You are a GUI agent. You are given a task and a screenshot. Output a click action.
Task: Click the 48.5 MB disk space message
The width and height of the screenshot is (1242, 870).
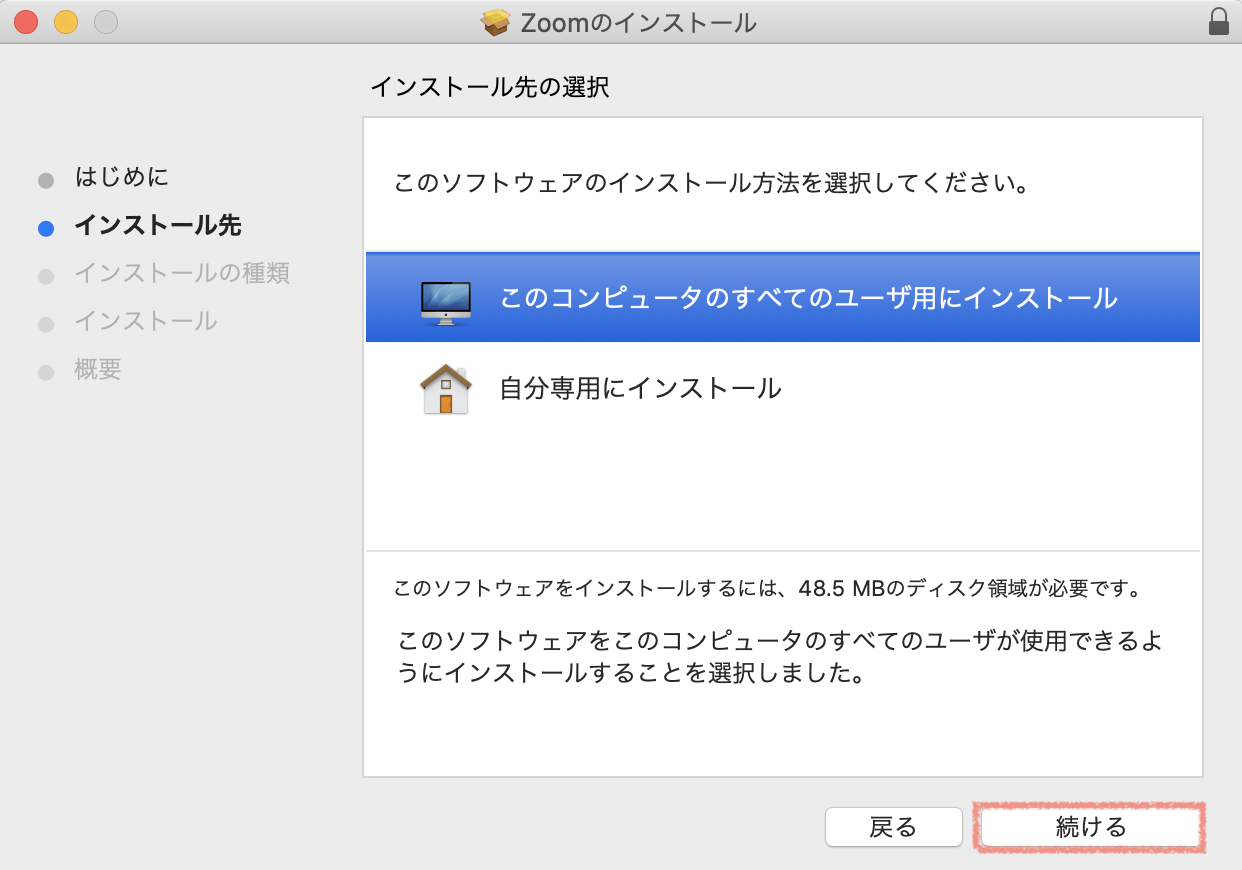768,588
